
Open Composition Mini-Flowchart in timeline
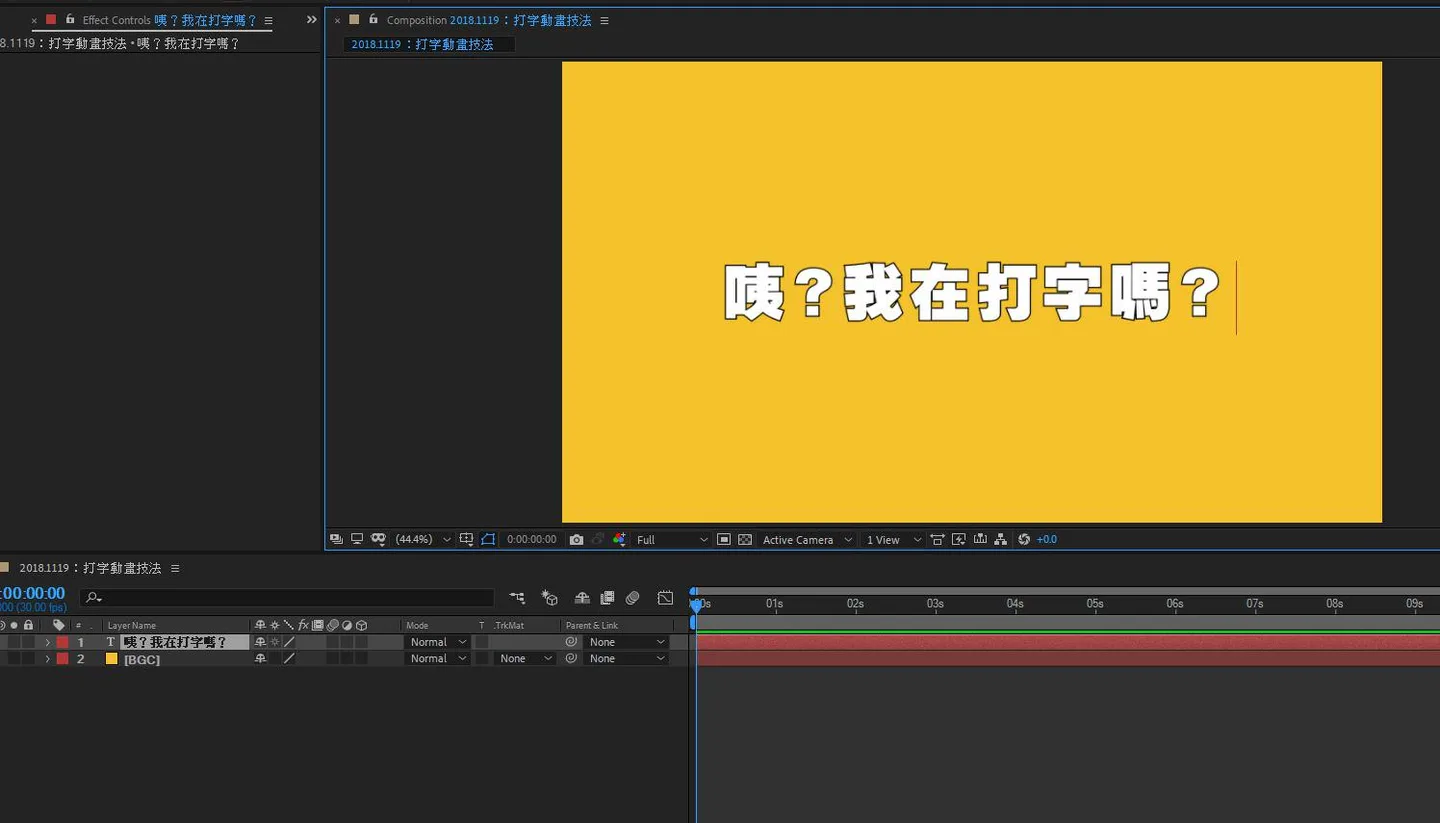pos(517,598)
